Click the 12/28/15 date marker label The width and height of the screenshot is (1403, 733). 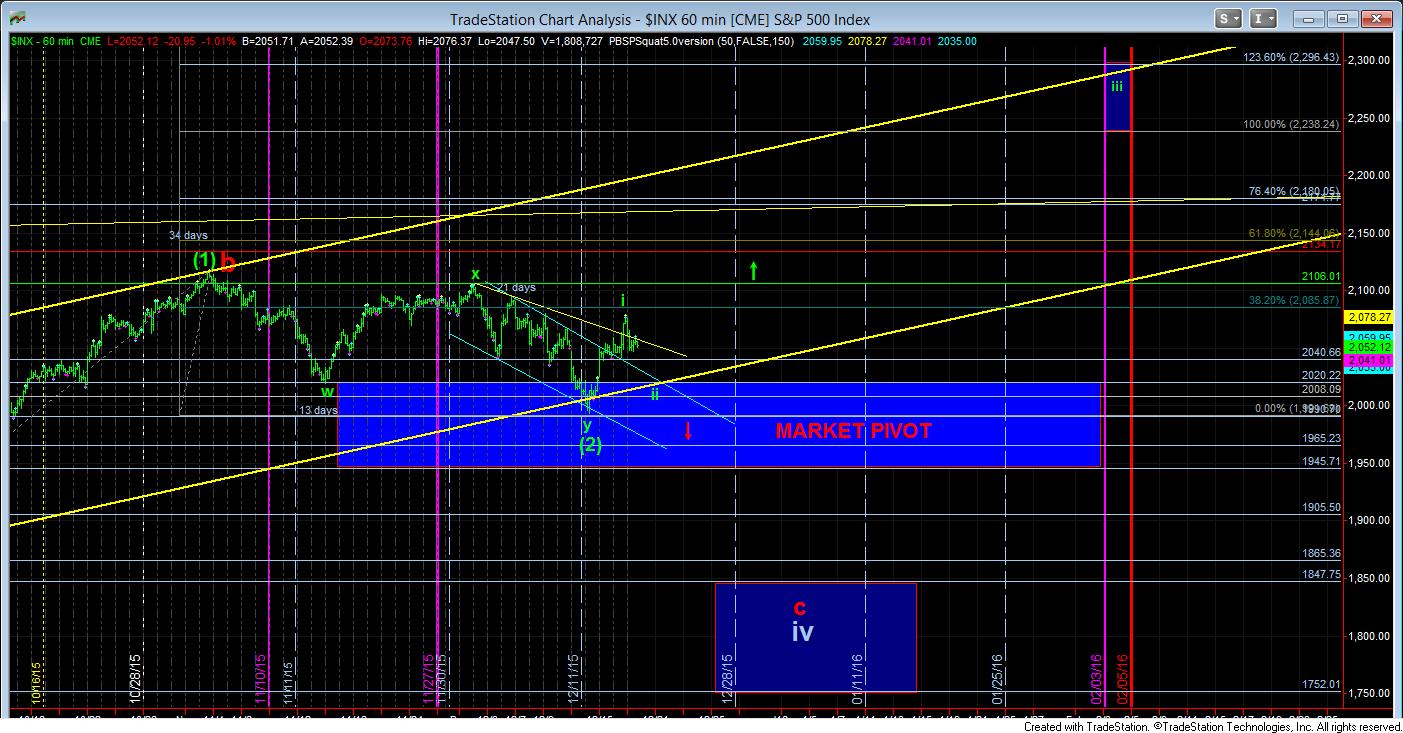(x=729, y=680)
